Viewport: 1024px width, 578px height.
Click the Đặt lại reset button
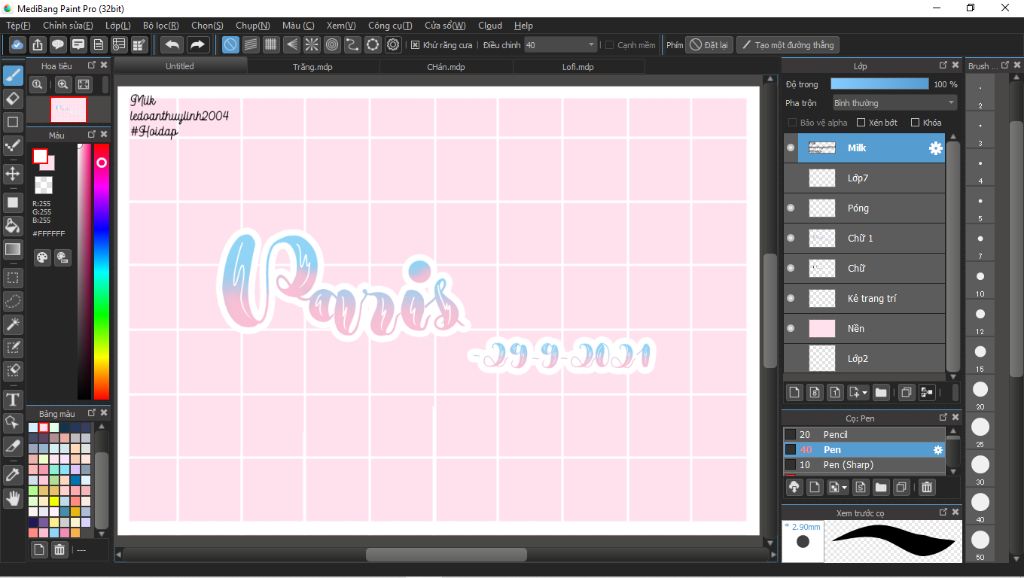coord(709,45)
